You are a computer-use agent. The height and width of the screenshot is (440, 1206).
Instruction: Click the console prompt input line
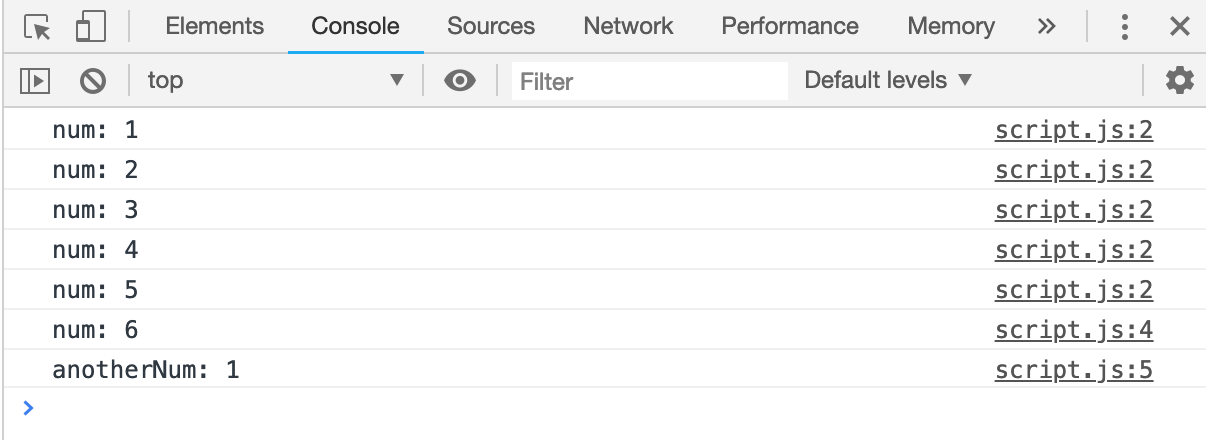coord(600,408)
